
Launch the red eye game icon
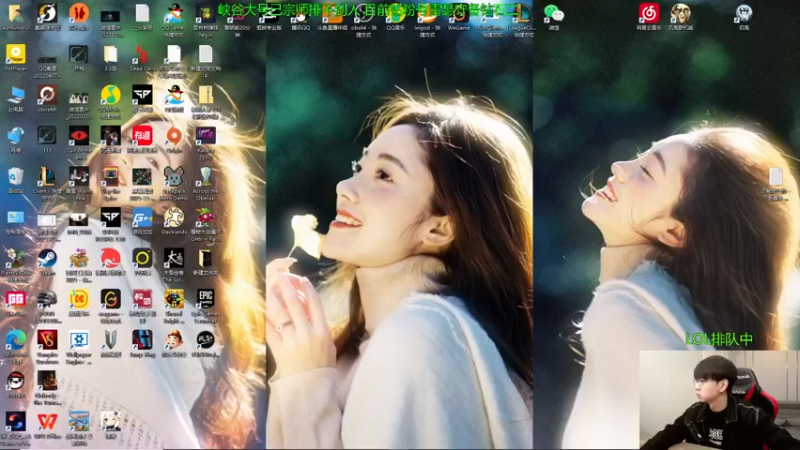tap(79, 136)
